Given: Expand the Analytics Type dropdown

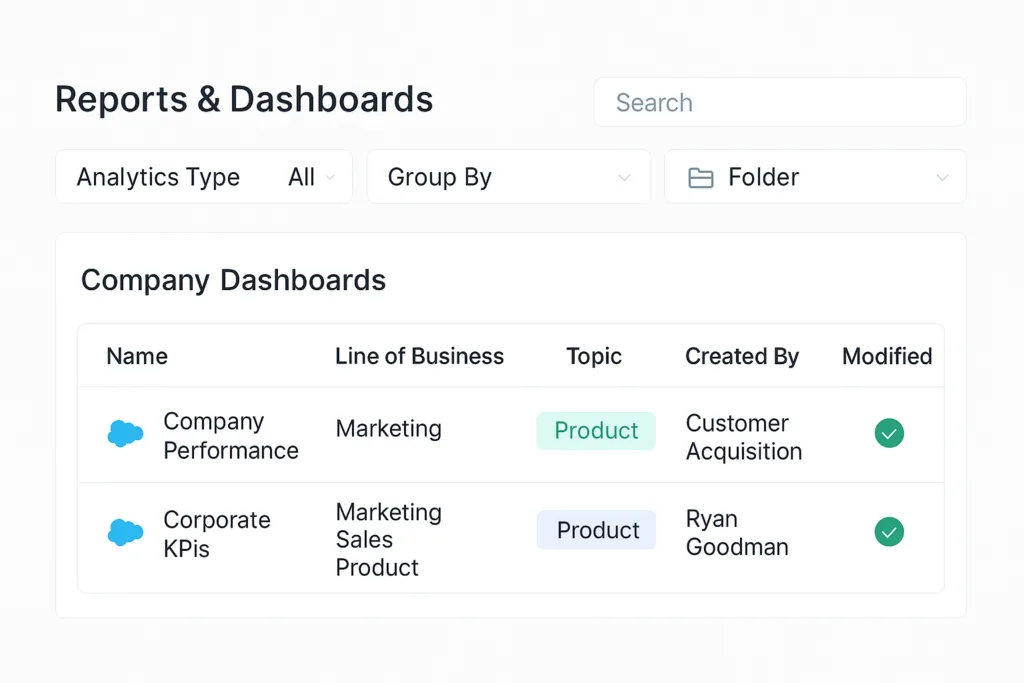Looking at the screenshot, I should pyautogui.click(x=330, y=178).
